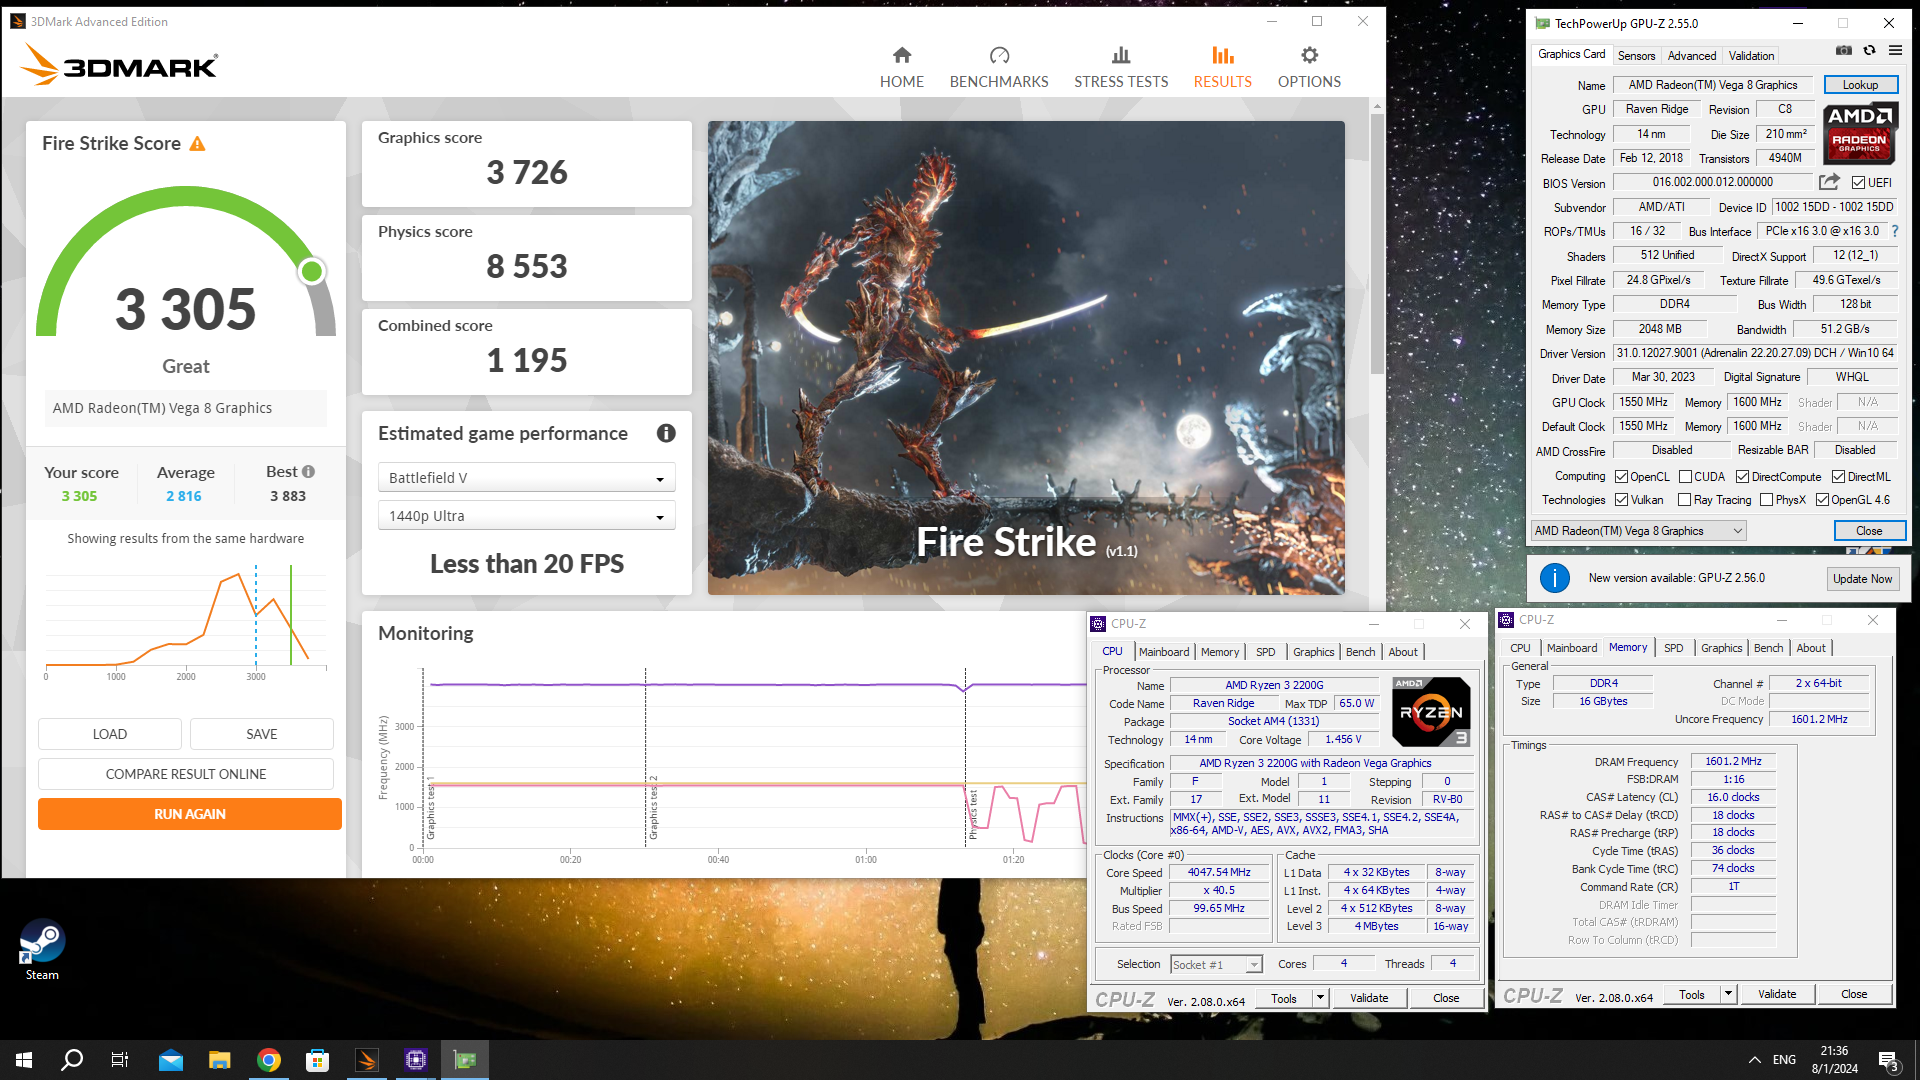Switch to CPU-Z taskbar icon
Viewport: 1920px width, 1080px height.
tap(415, 1060)
